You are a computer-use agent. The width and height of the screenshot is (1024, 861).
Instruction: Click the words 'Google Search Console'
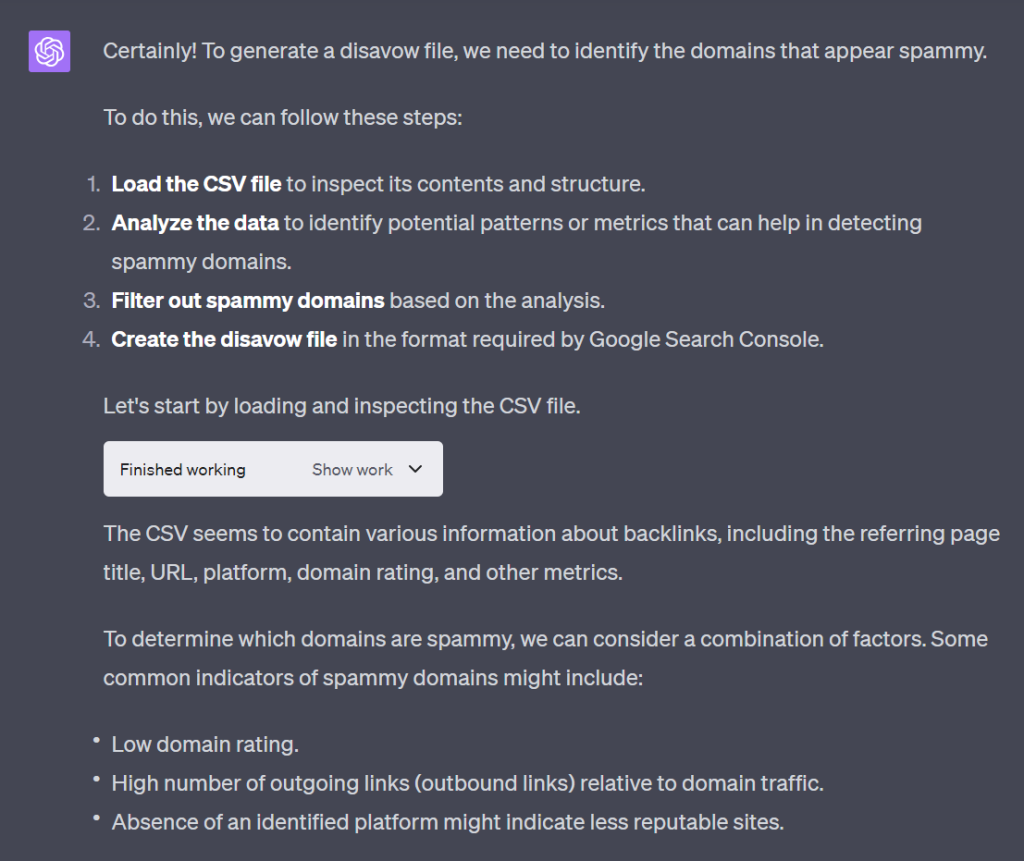(705, 340)
